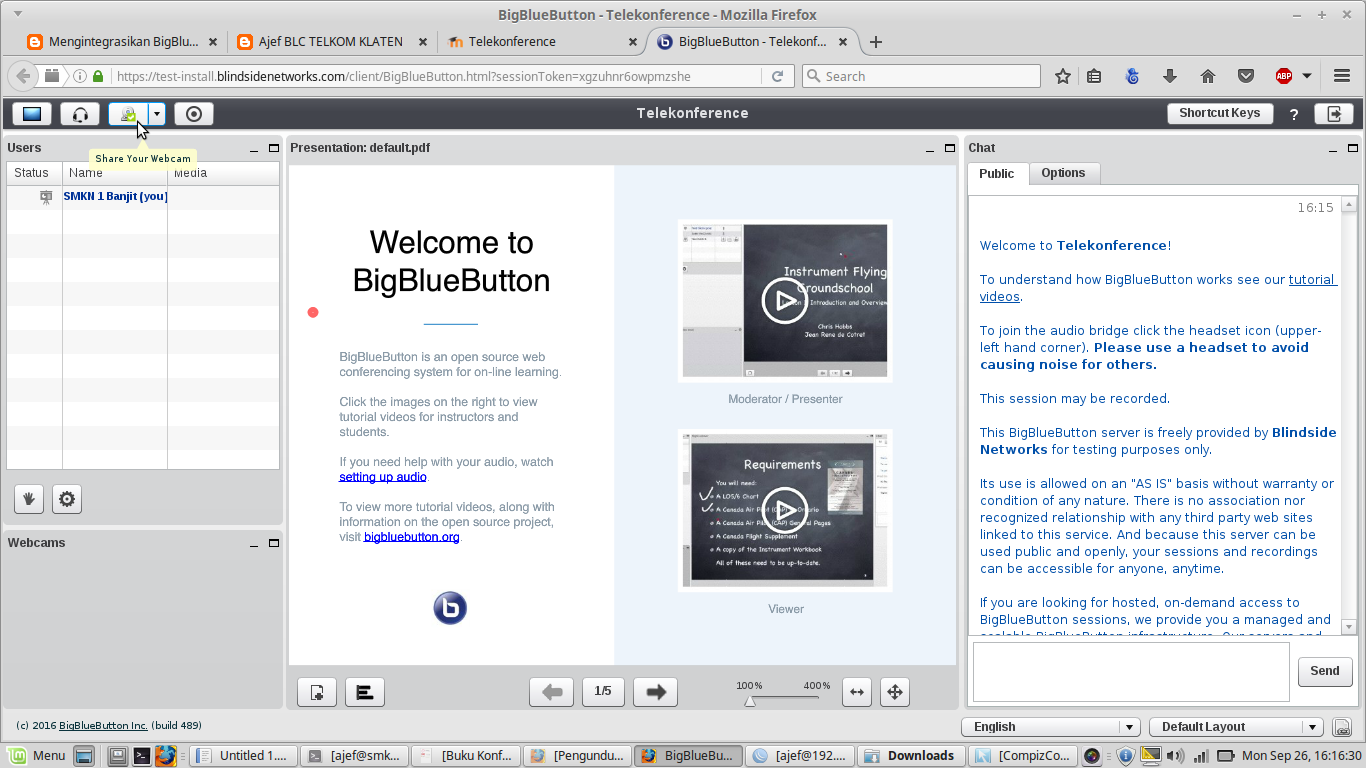This screenshot has height=768, width=1366.
Task: Go to the previous slide
Action: tap(551, 692)
